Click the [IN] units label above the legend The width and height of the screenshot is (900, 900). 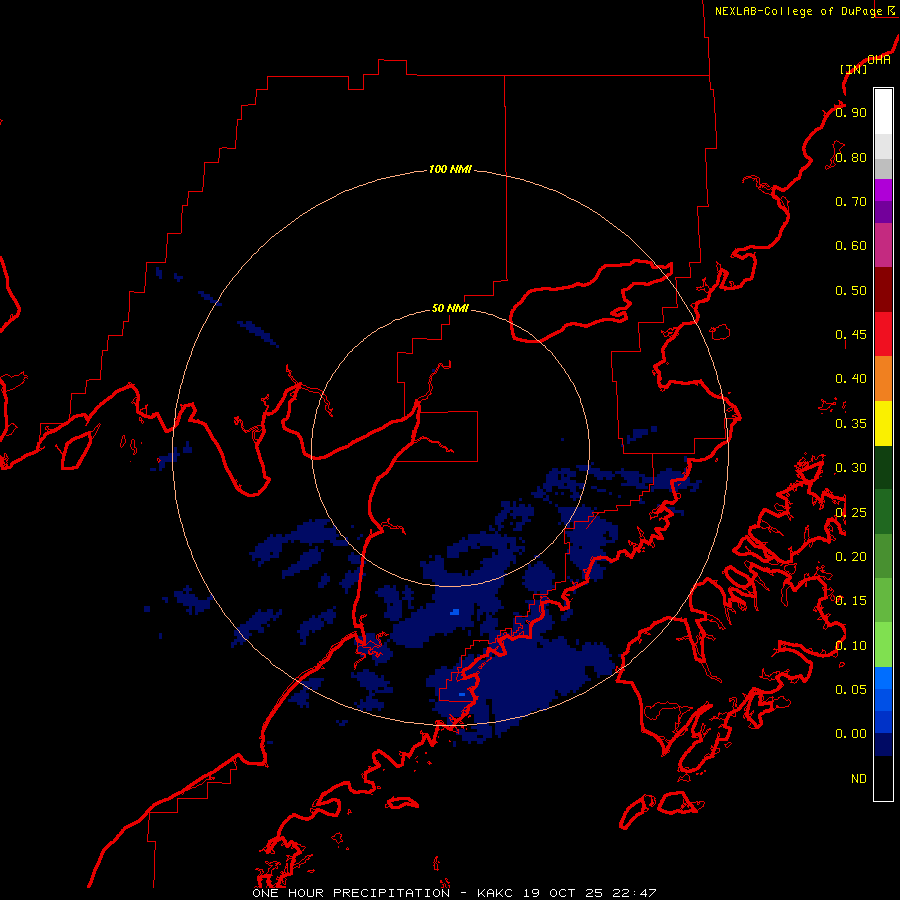(x=854, y=69)
